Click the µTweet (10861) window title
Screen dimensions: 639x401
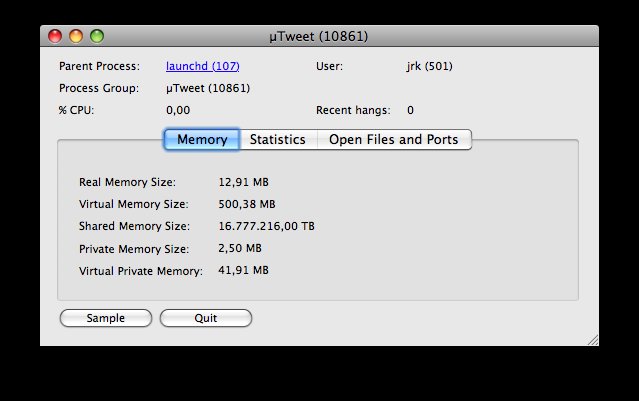coord(319,36)
